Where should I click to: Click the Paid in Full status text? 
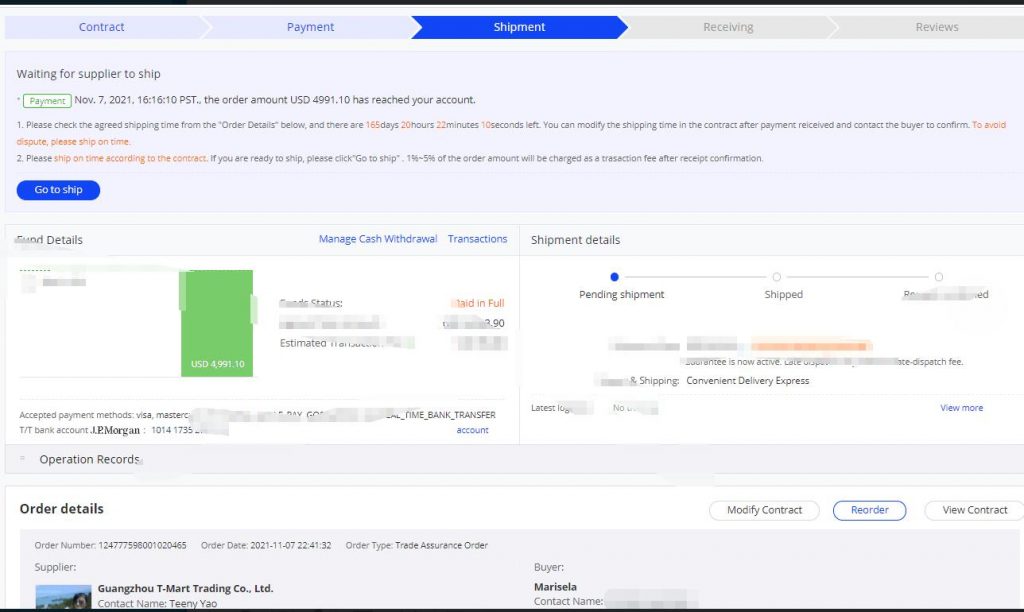click(478, 303)
